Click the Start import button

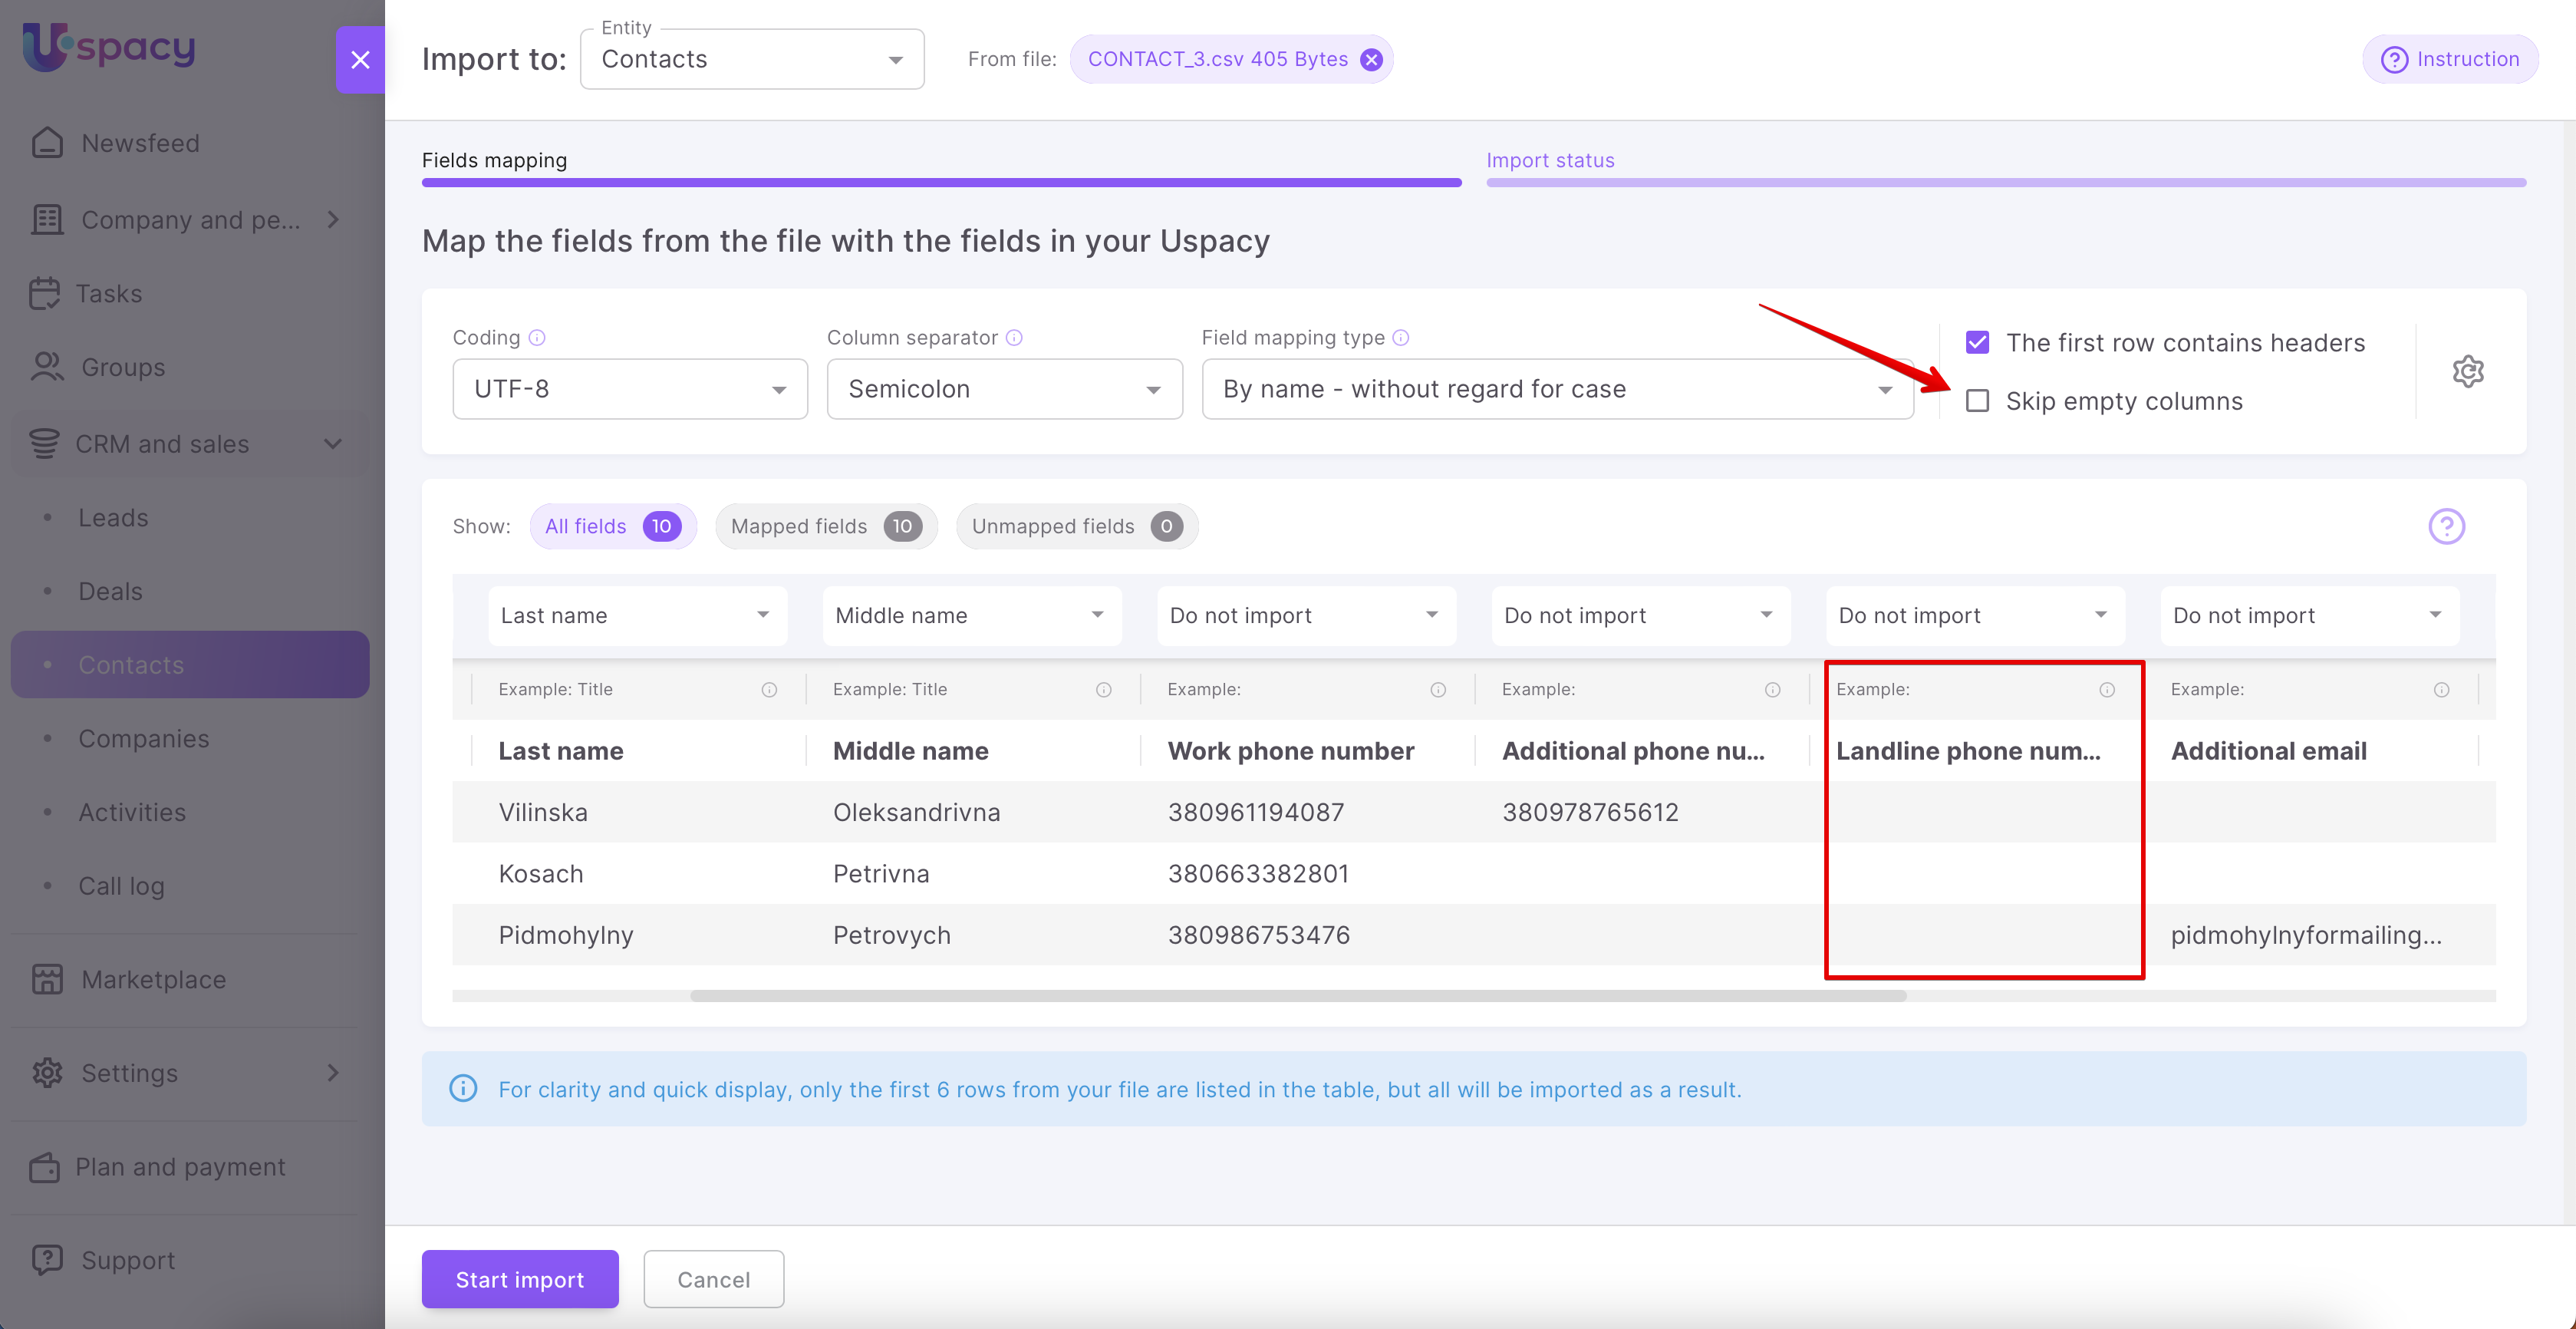coord(519,1279)
